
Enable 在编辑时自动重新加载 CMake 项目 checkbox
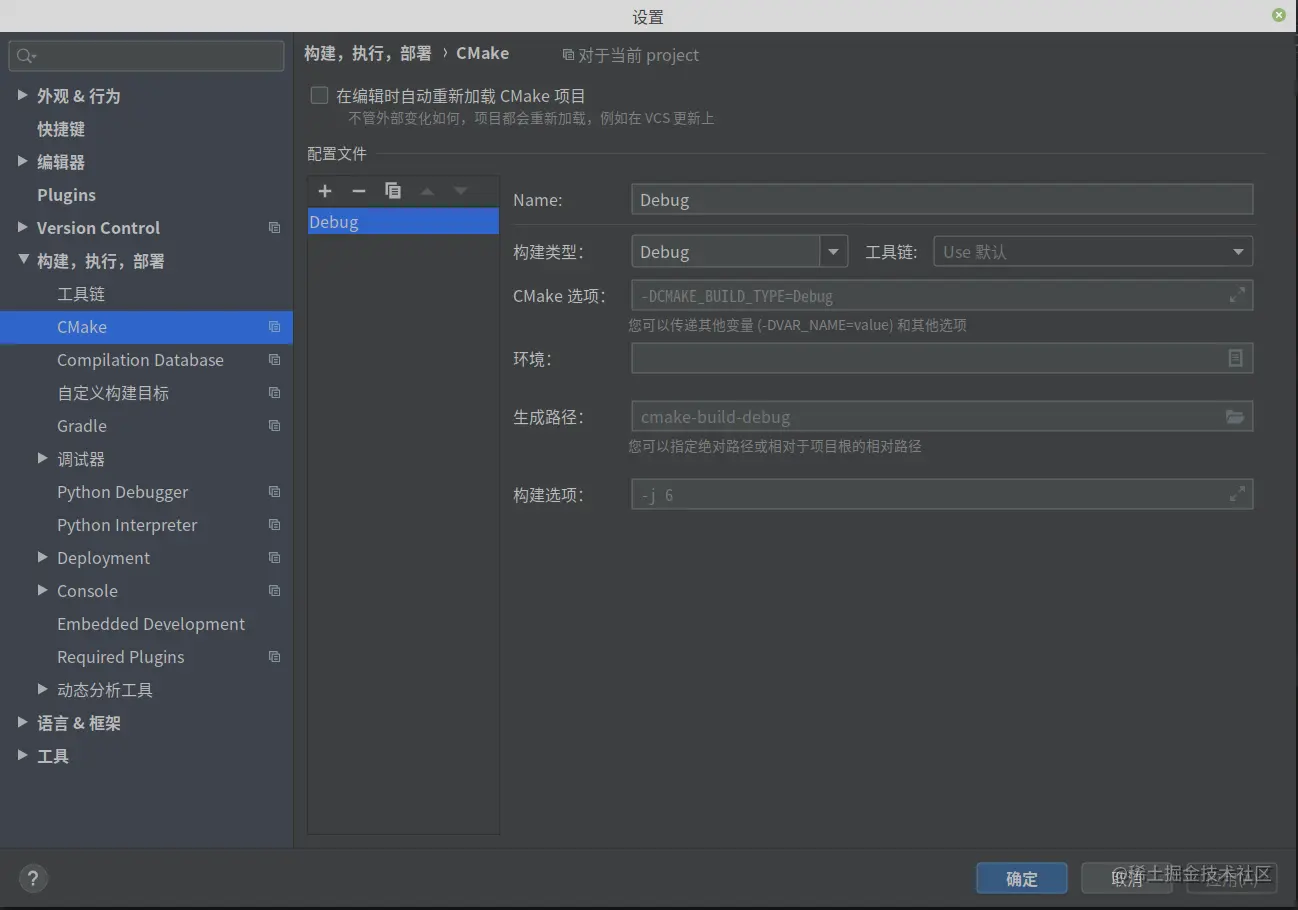[x=319, y=96]
